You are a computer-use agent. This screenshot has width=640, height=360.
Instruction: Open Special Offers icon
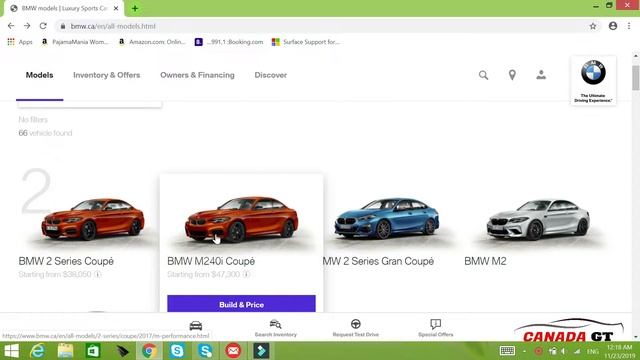click(x=436, y=324)
